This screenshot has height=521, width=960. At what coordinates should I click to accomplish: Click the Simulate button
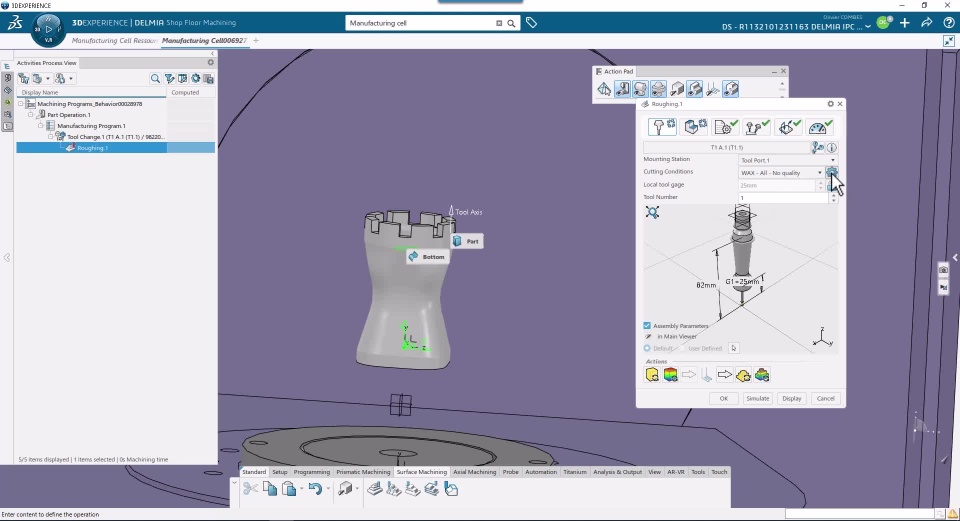pos(757,399)
